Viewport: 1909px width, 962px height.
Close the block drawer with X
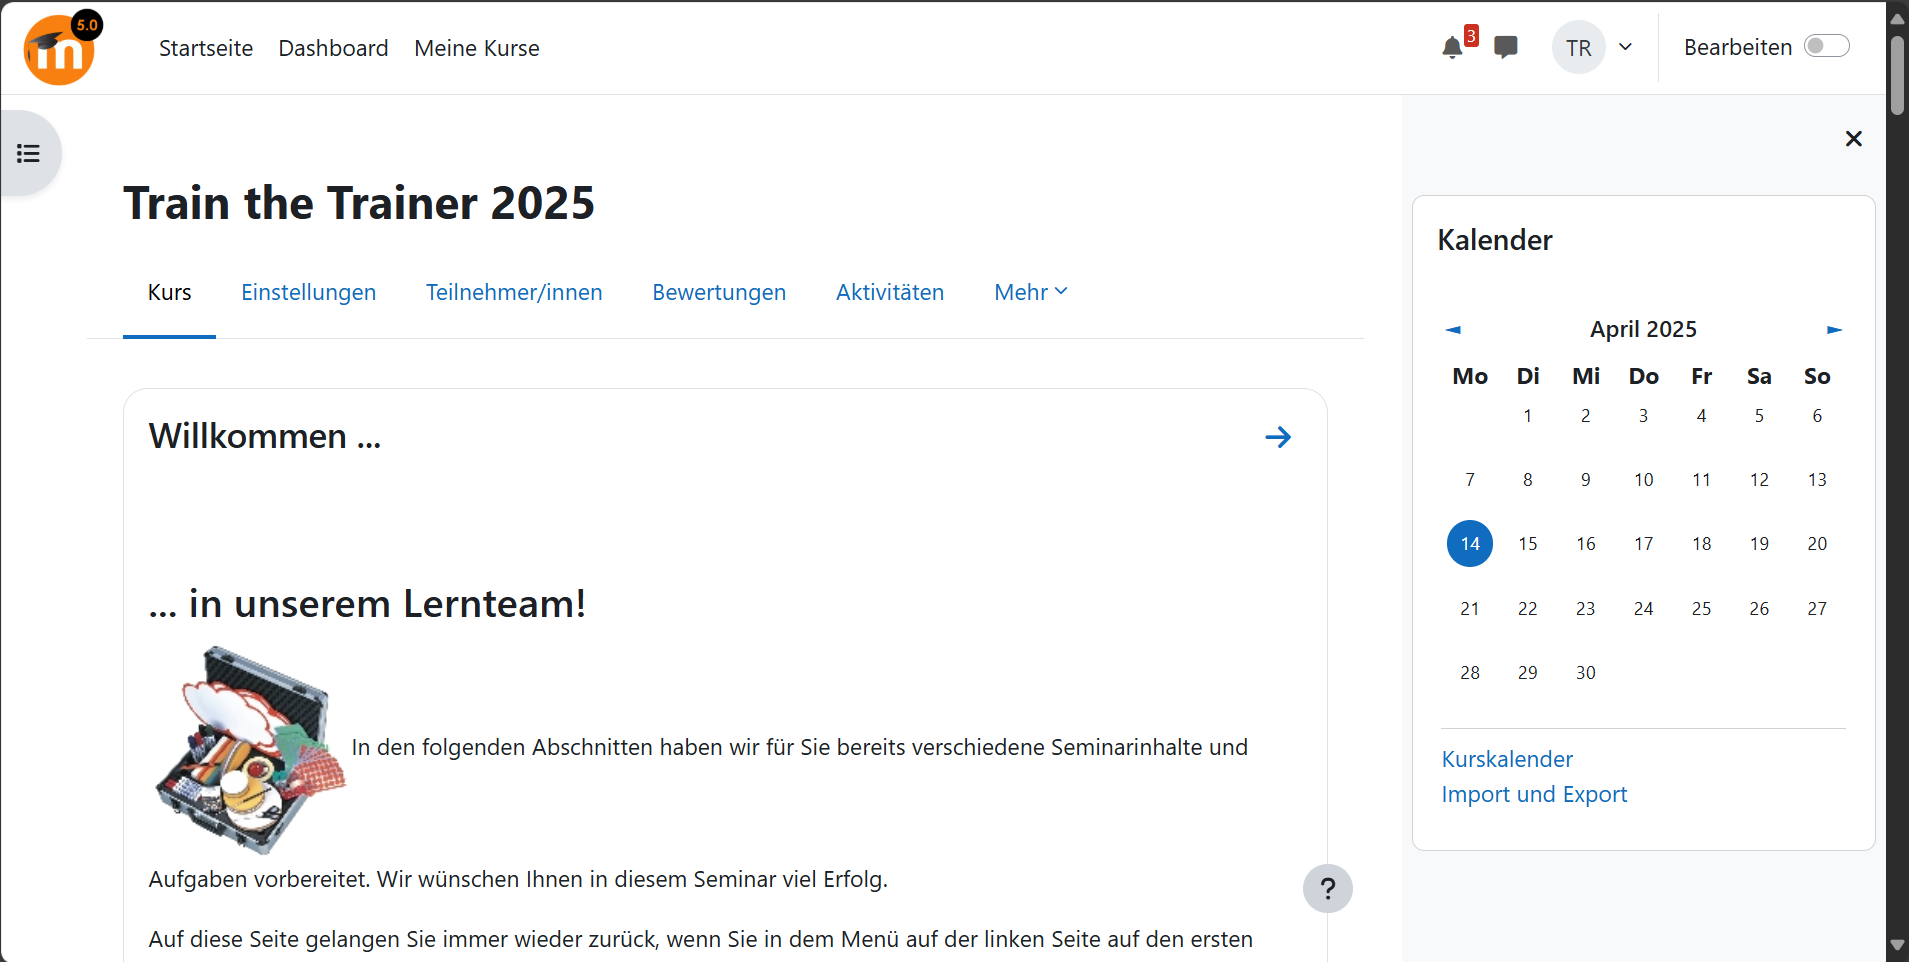pyautogui.click(x=1853, y=139)
